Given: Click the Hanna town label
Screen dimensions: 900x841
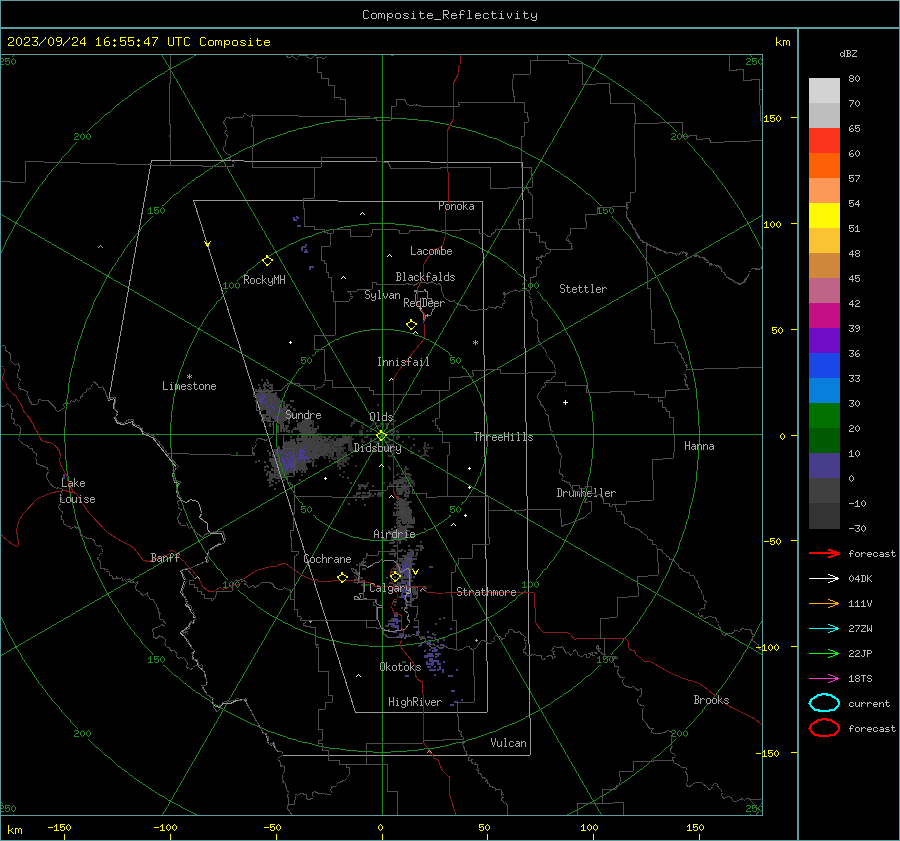Looking at the screenshot, I should coord(699,446).
